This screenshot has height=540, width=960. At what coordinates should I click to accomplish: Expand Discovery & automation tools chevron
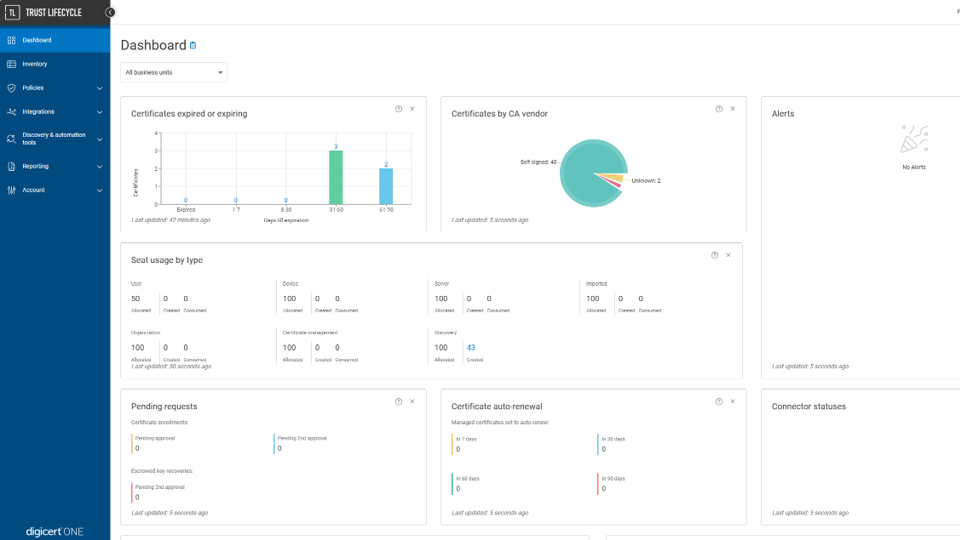point(100,140)
